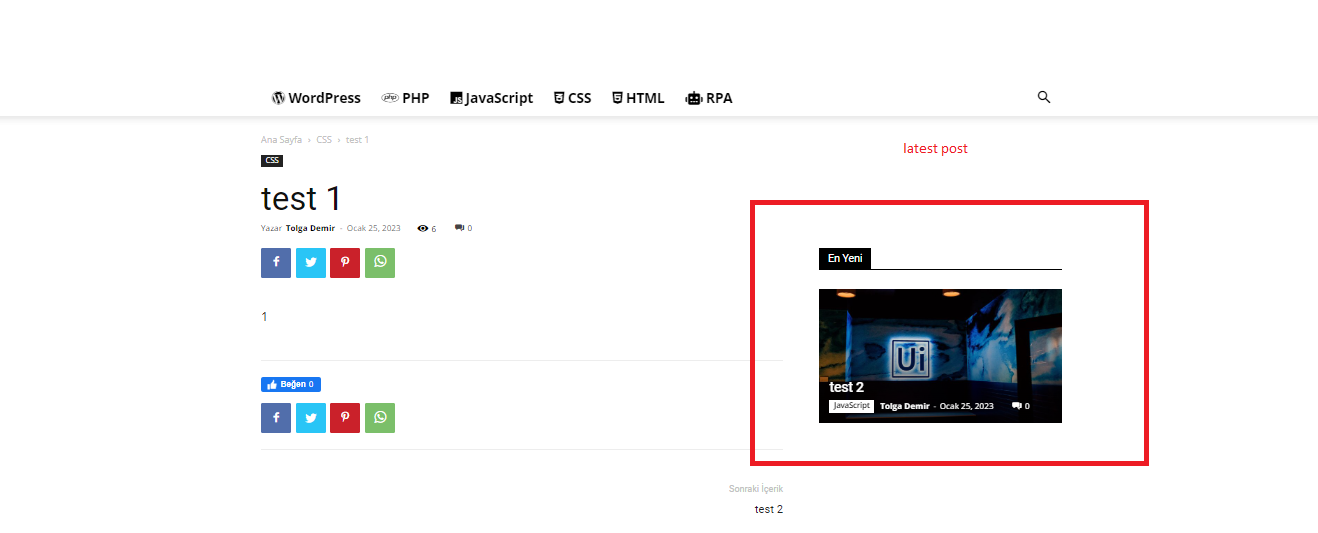Open the WordPress menu item

(x=316, y=98)
